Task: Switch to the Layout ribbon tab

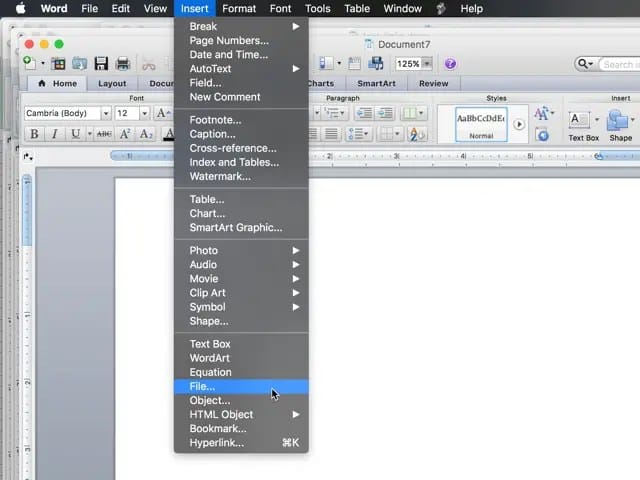Action: point(112,83)
